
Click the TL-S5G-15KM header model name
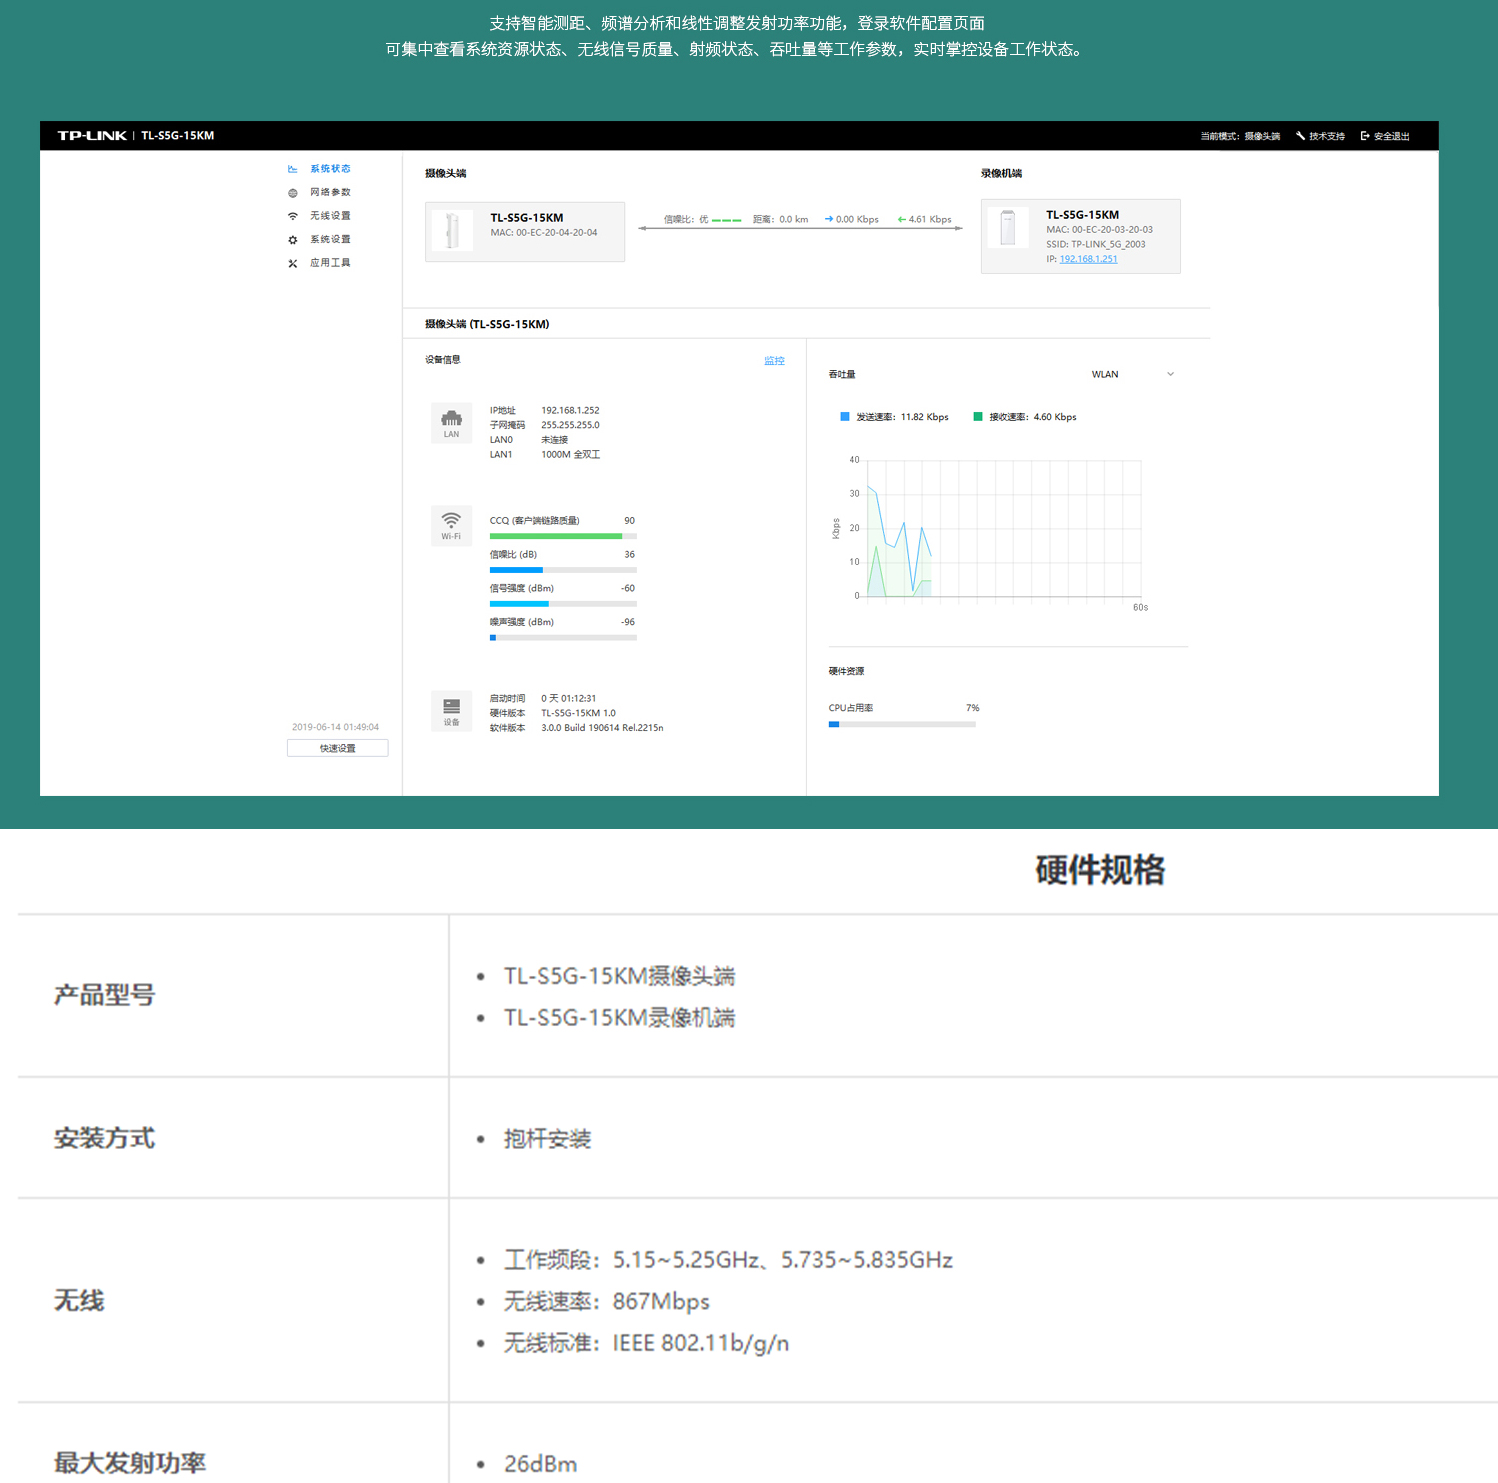tap(178, 136)
